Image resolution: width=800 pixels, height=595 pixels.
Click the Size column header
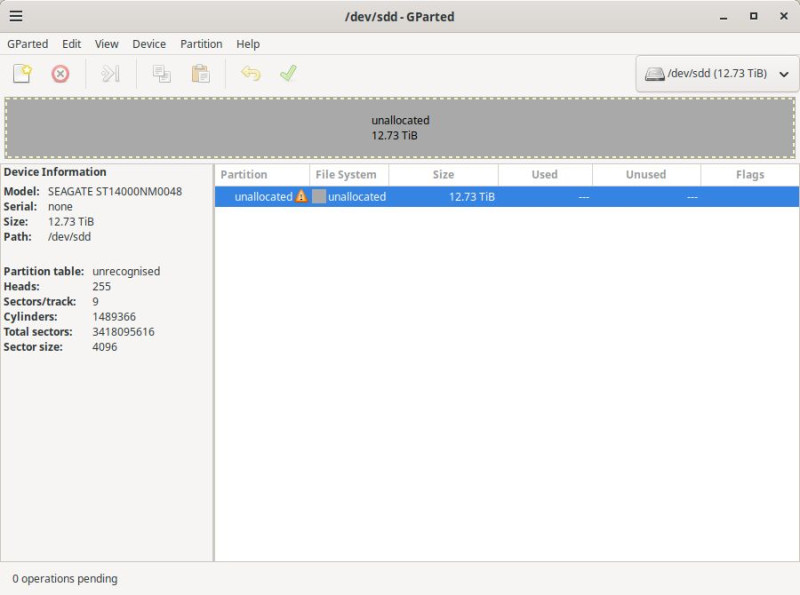tap(443, 175)
